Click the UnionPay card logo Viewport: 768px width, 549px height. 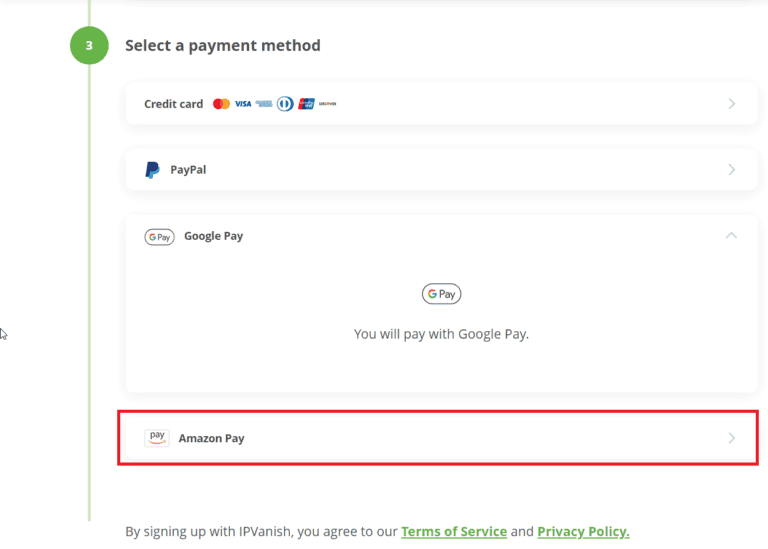click(306, 104)
